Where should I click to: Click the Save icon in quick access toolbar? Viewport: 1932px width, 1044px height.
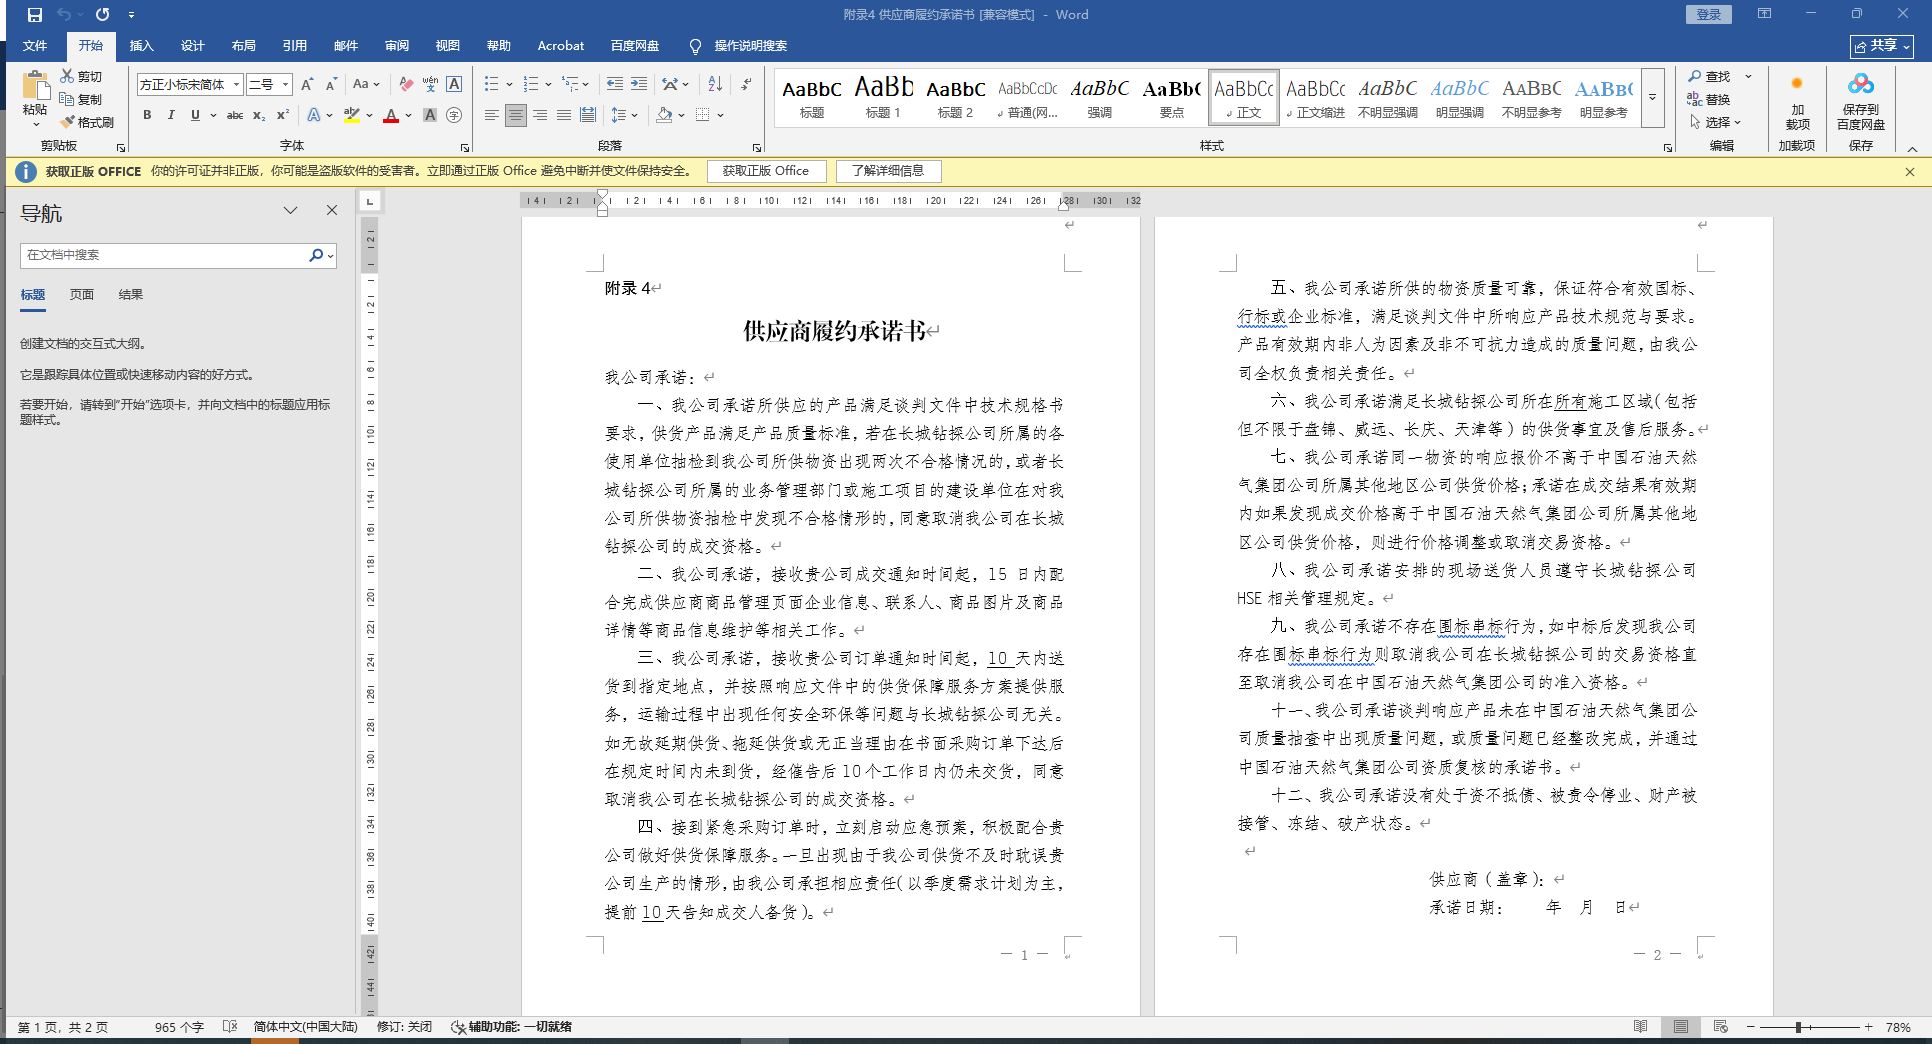[35, 15]
